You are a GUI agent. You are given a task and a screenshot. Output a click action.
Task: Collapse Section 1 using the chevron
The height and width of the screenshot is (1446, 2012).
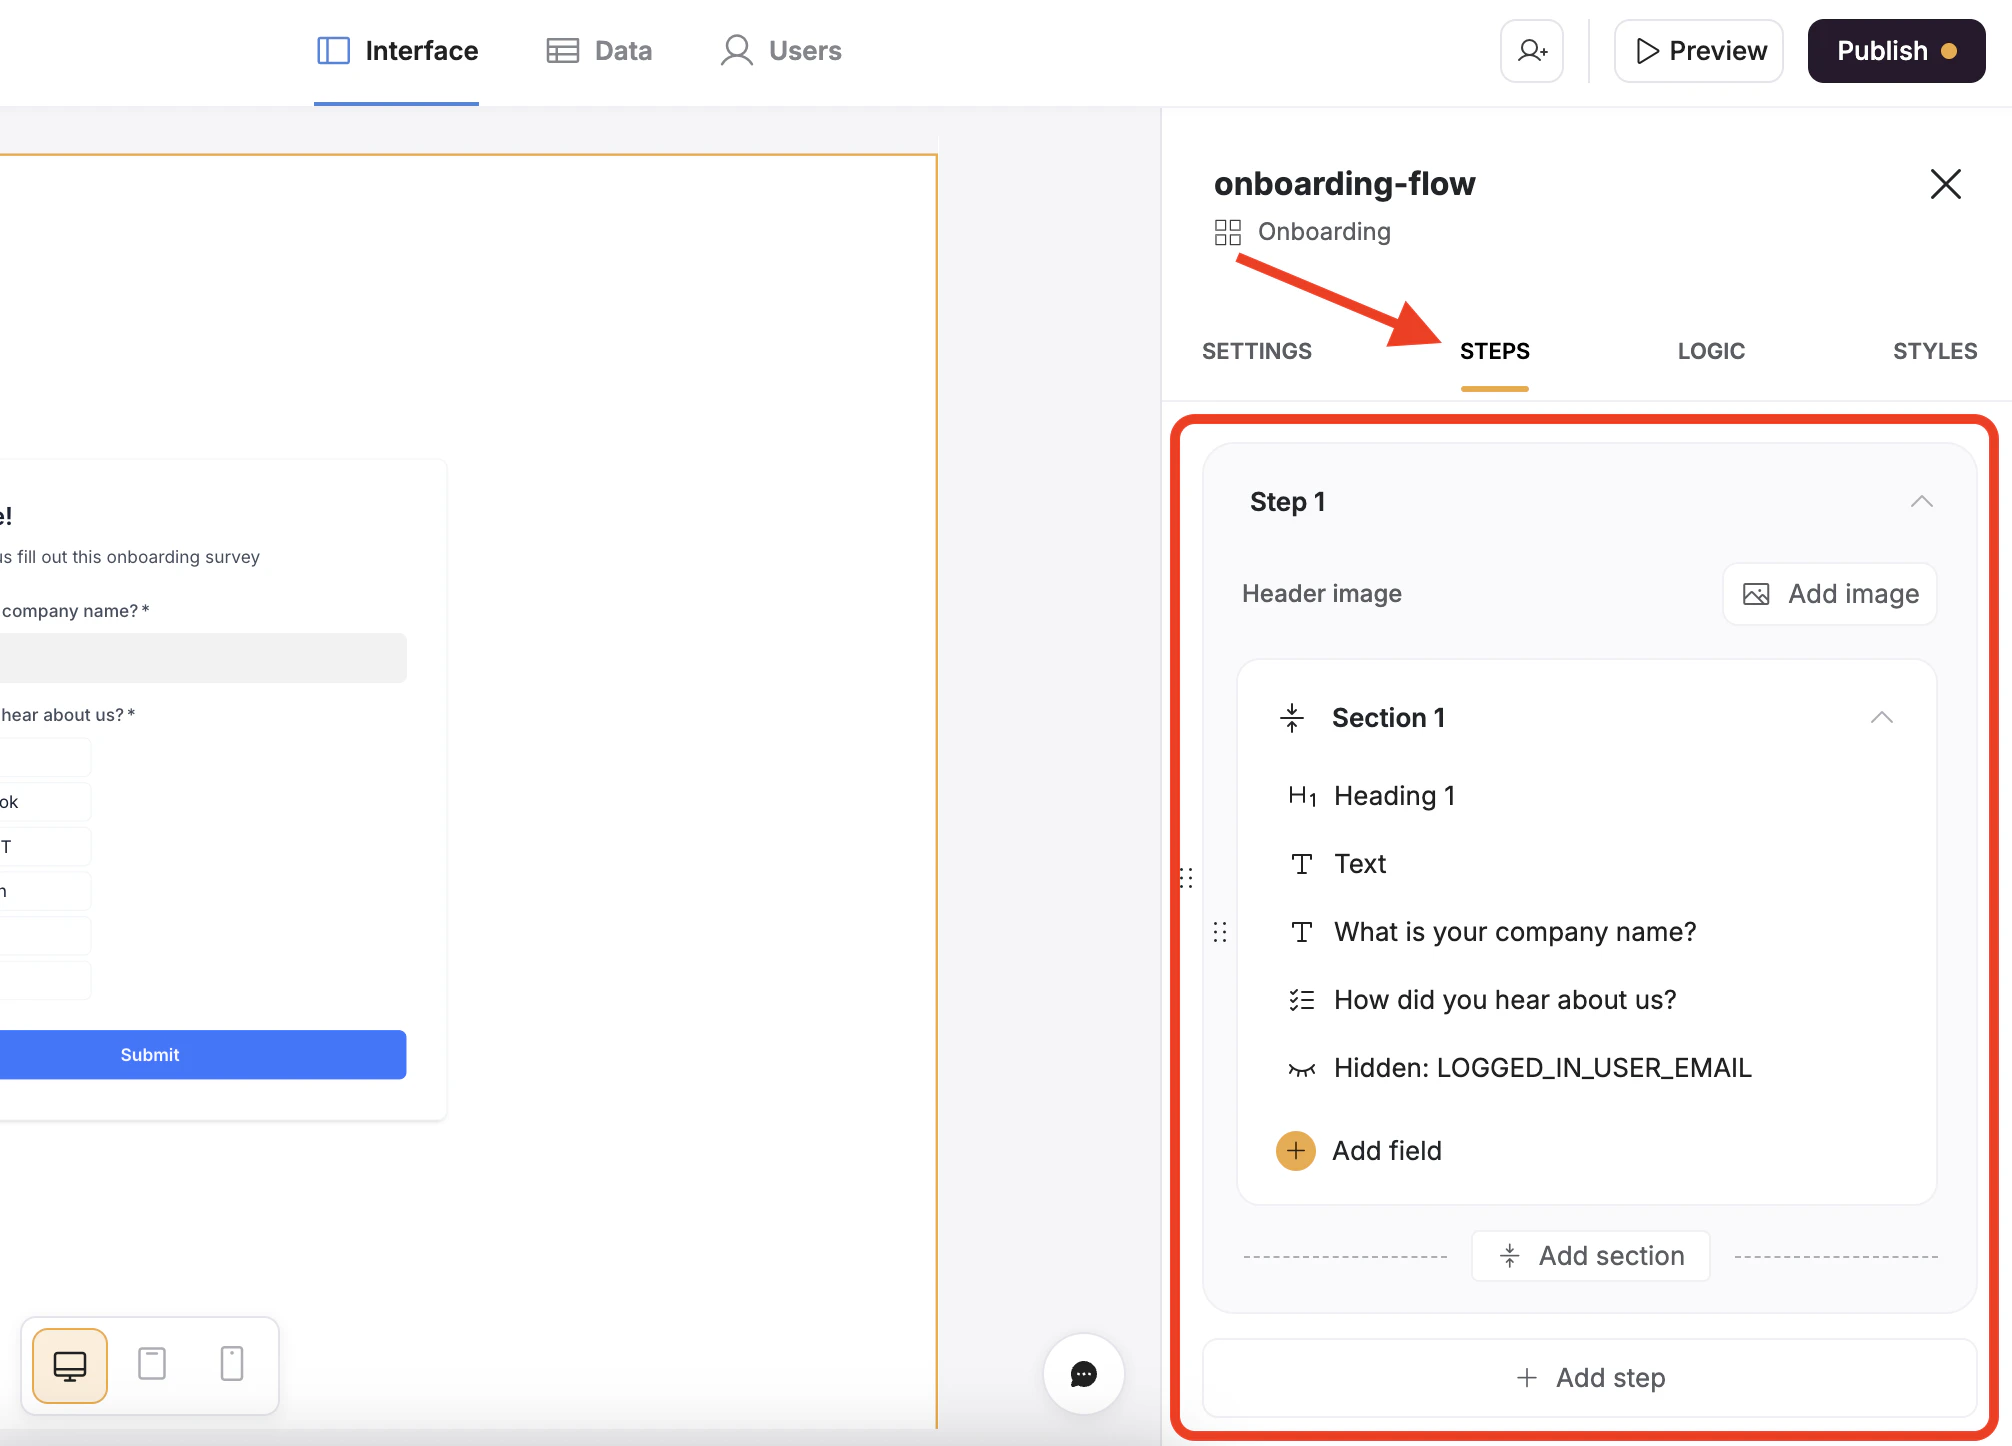tap(1881, 718)
